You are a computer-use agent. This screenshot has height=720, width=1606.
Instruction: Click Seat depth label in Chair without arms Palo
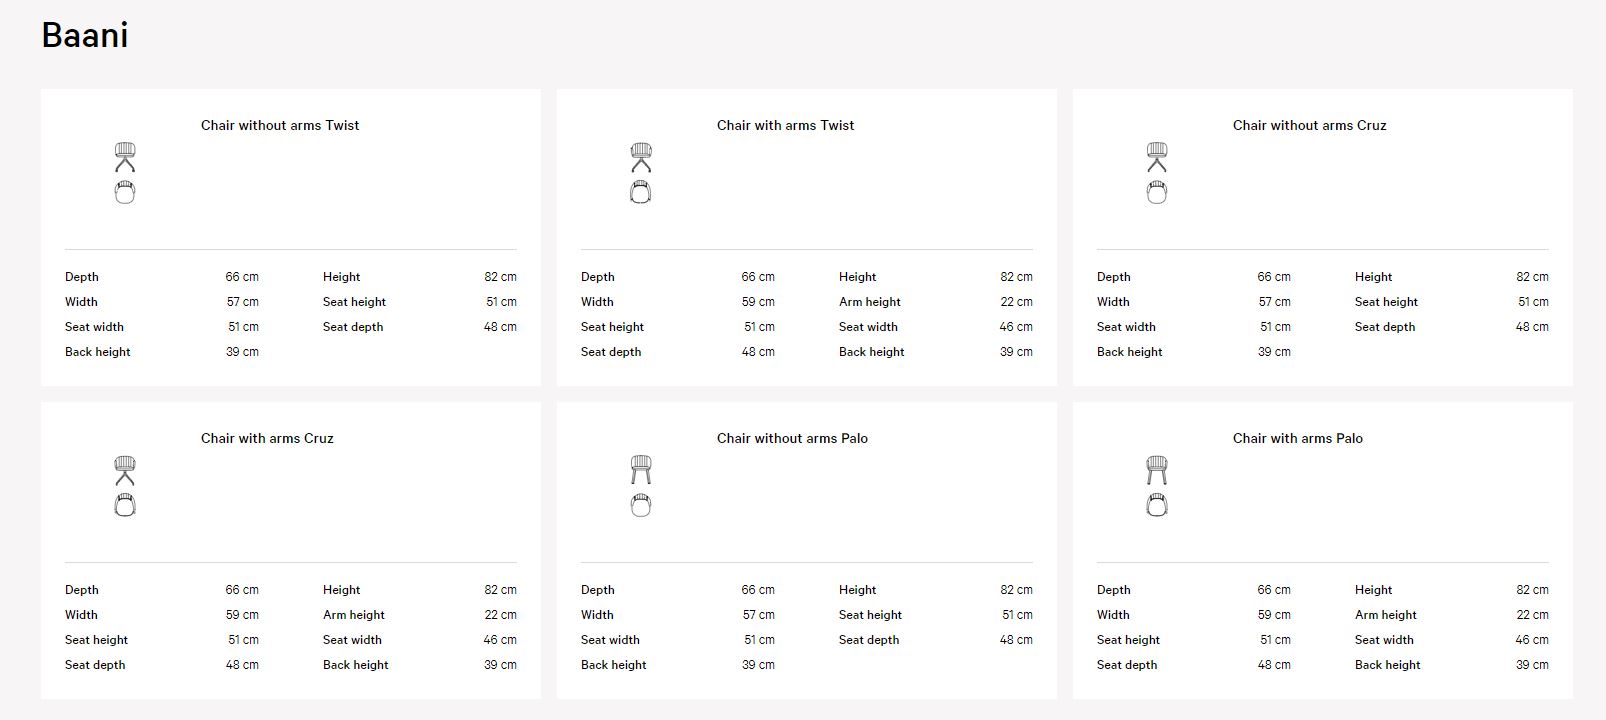coord(869,640)
